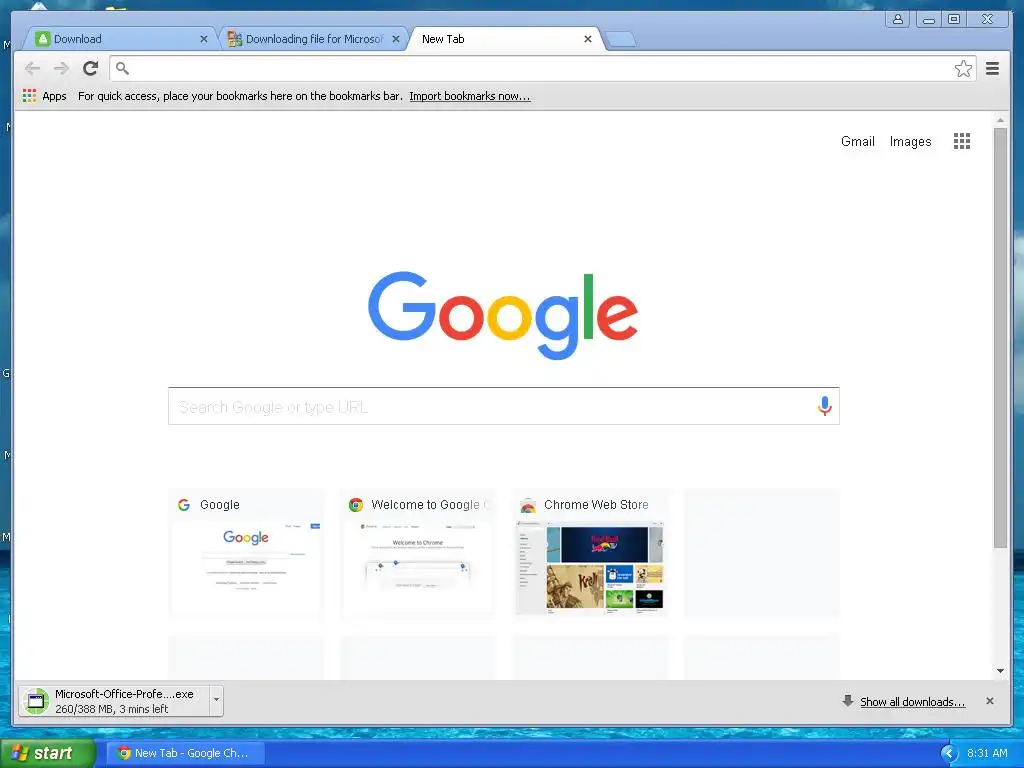Click Import bookmarks now link

(470, 96)
